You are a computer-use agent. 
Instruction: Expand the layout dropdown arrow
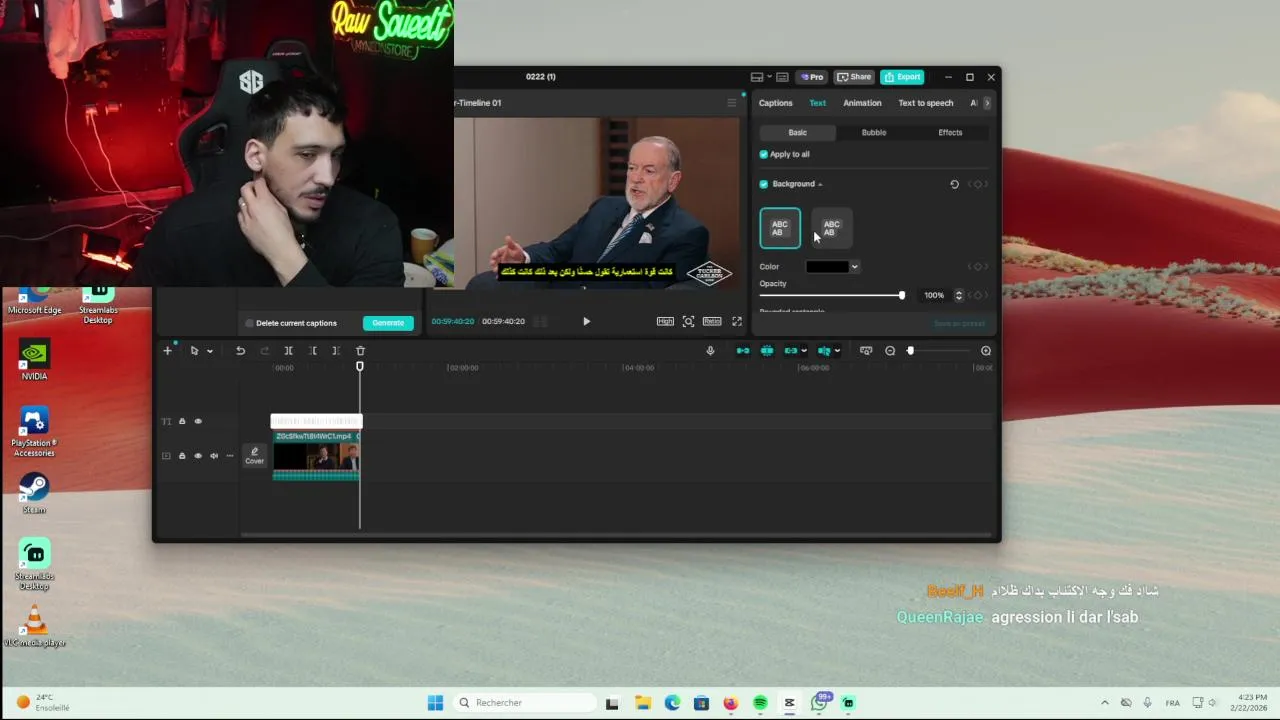pos(769,77)
